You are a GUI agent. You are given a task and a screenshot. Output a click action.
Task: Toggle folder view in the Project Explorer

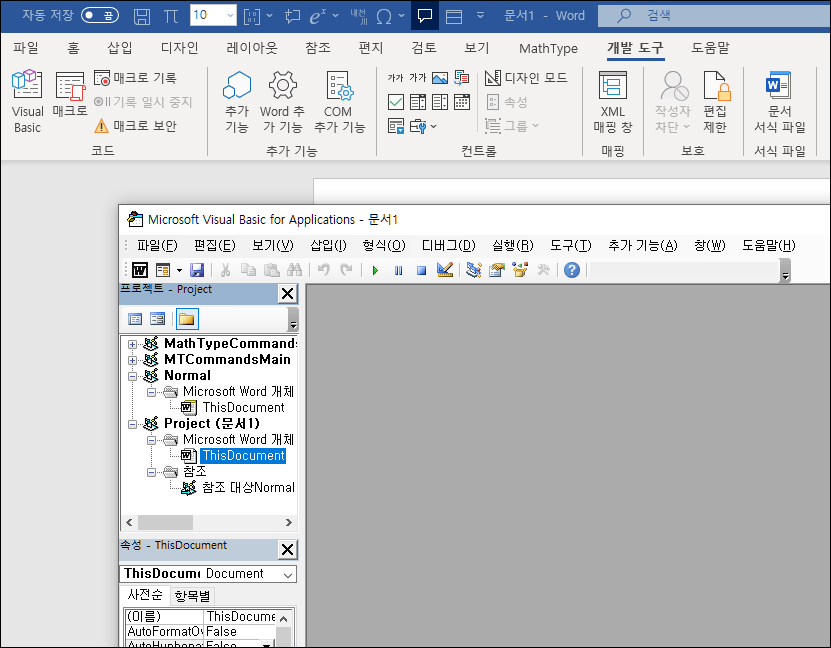(x=187, y=318)
